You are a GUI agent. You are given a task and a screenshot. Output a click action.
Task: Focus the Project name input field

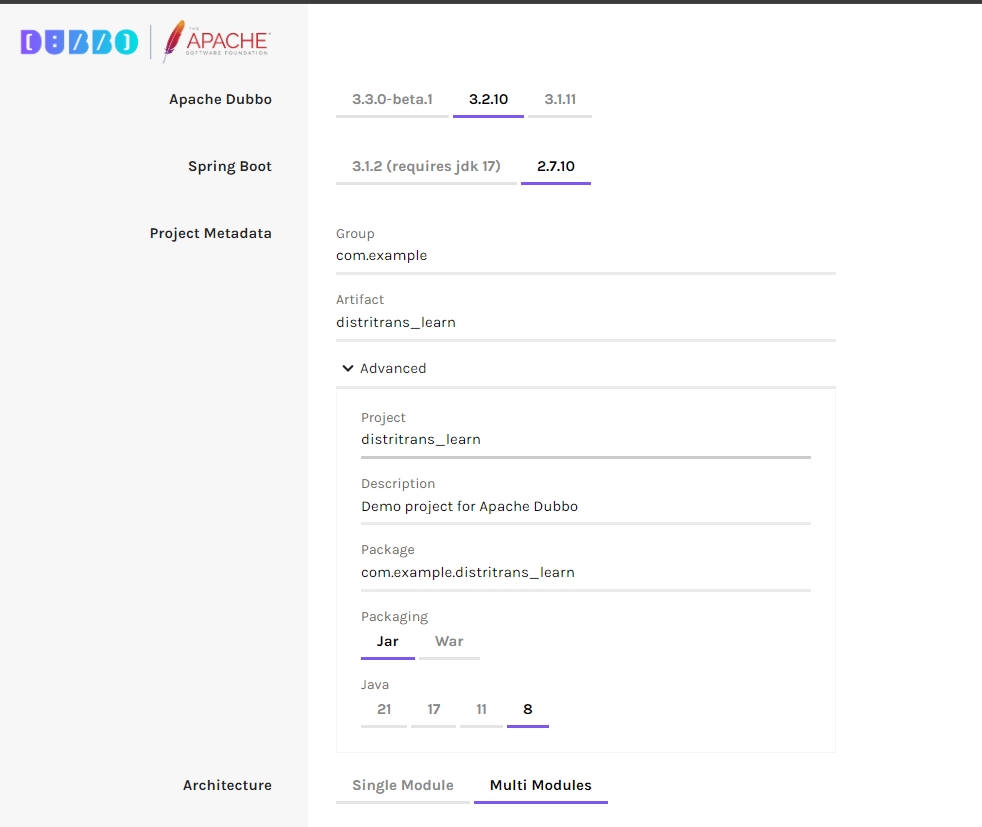[x=586, y=440]
